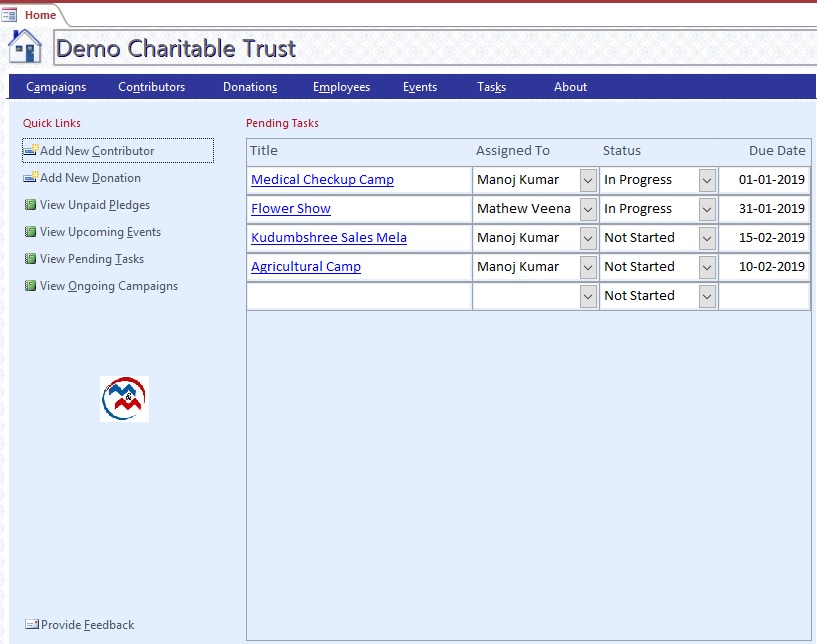Click the Demo Charitable Trust title field
The width and height of the screenshot is (817, 644).
coord(435,48)
